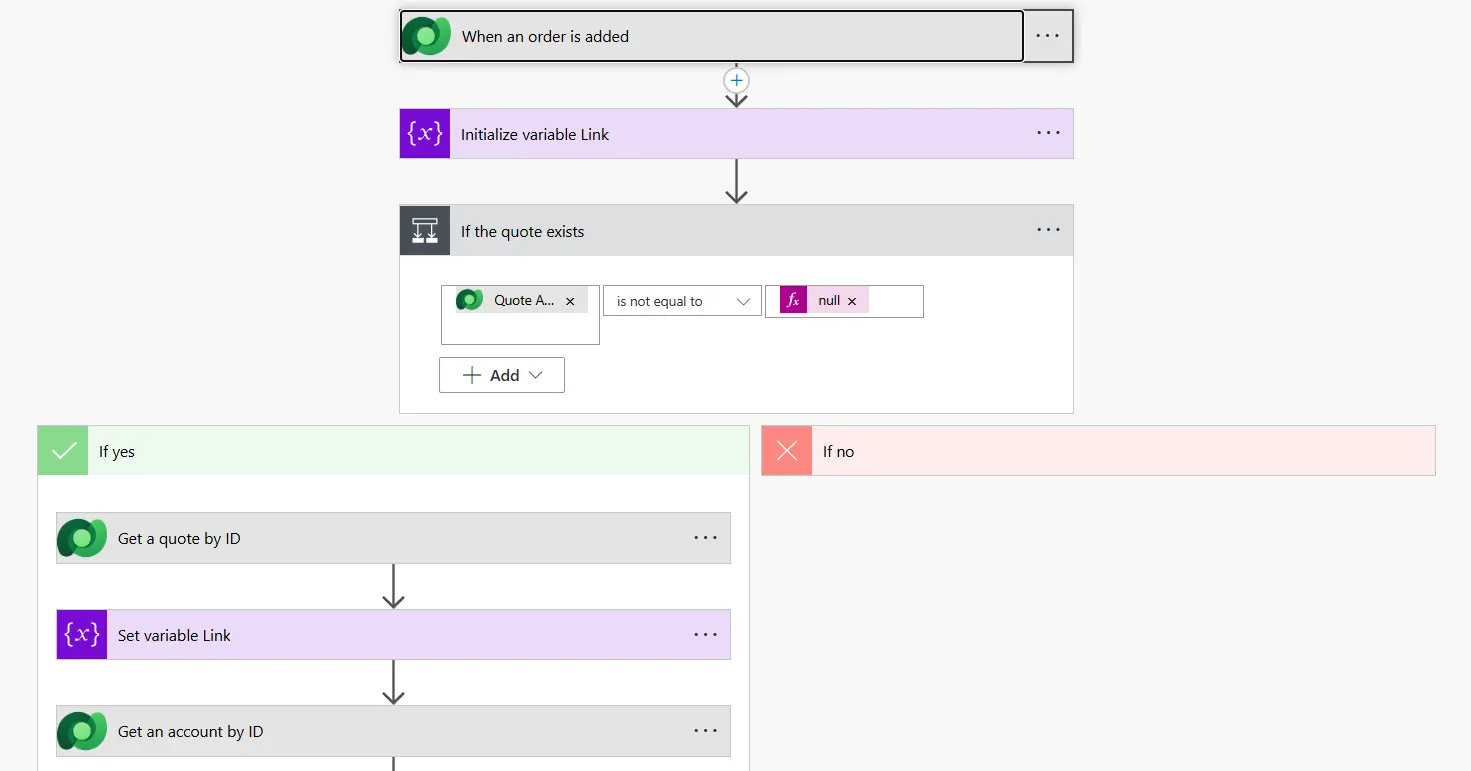
Task: Open options menu for Initialize variable Link
Action: click(x=1048, y=134)
